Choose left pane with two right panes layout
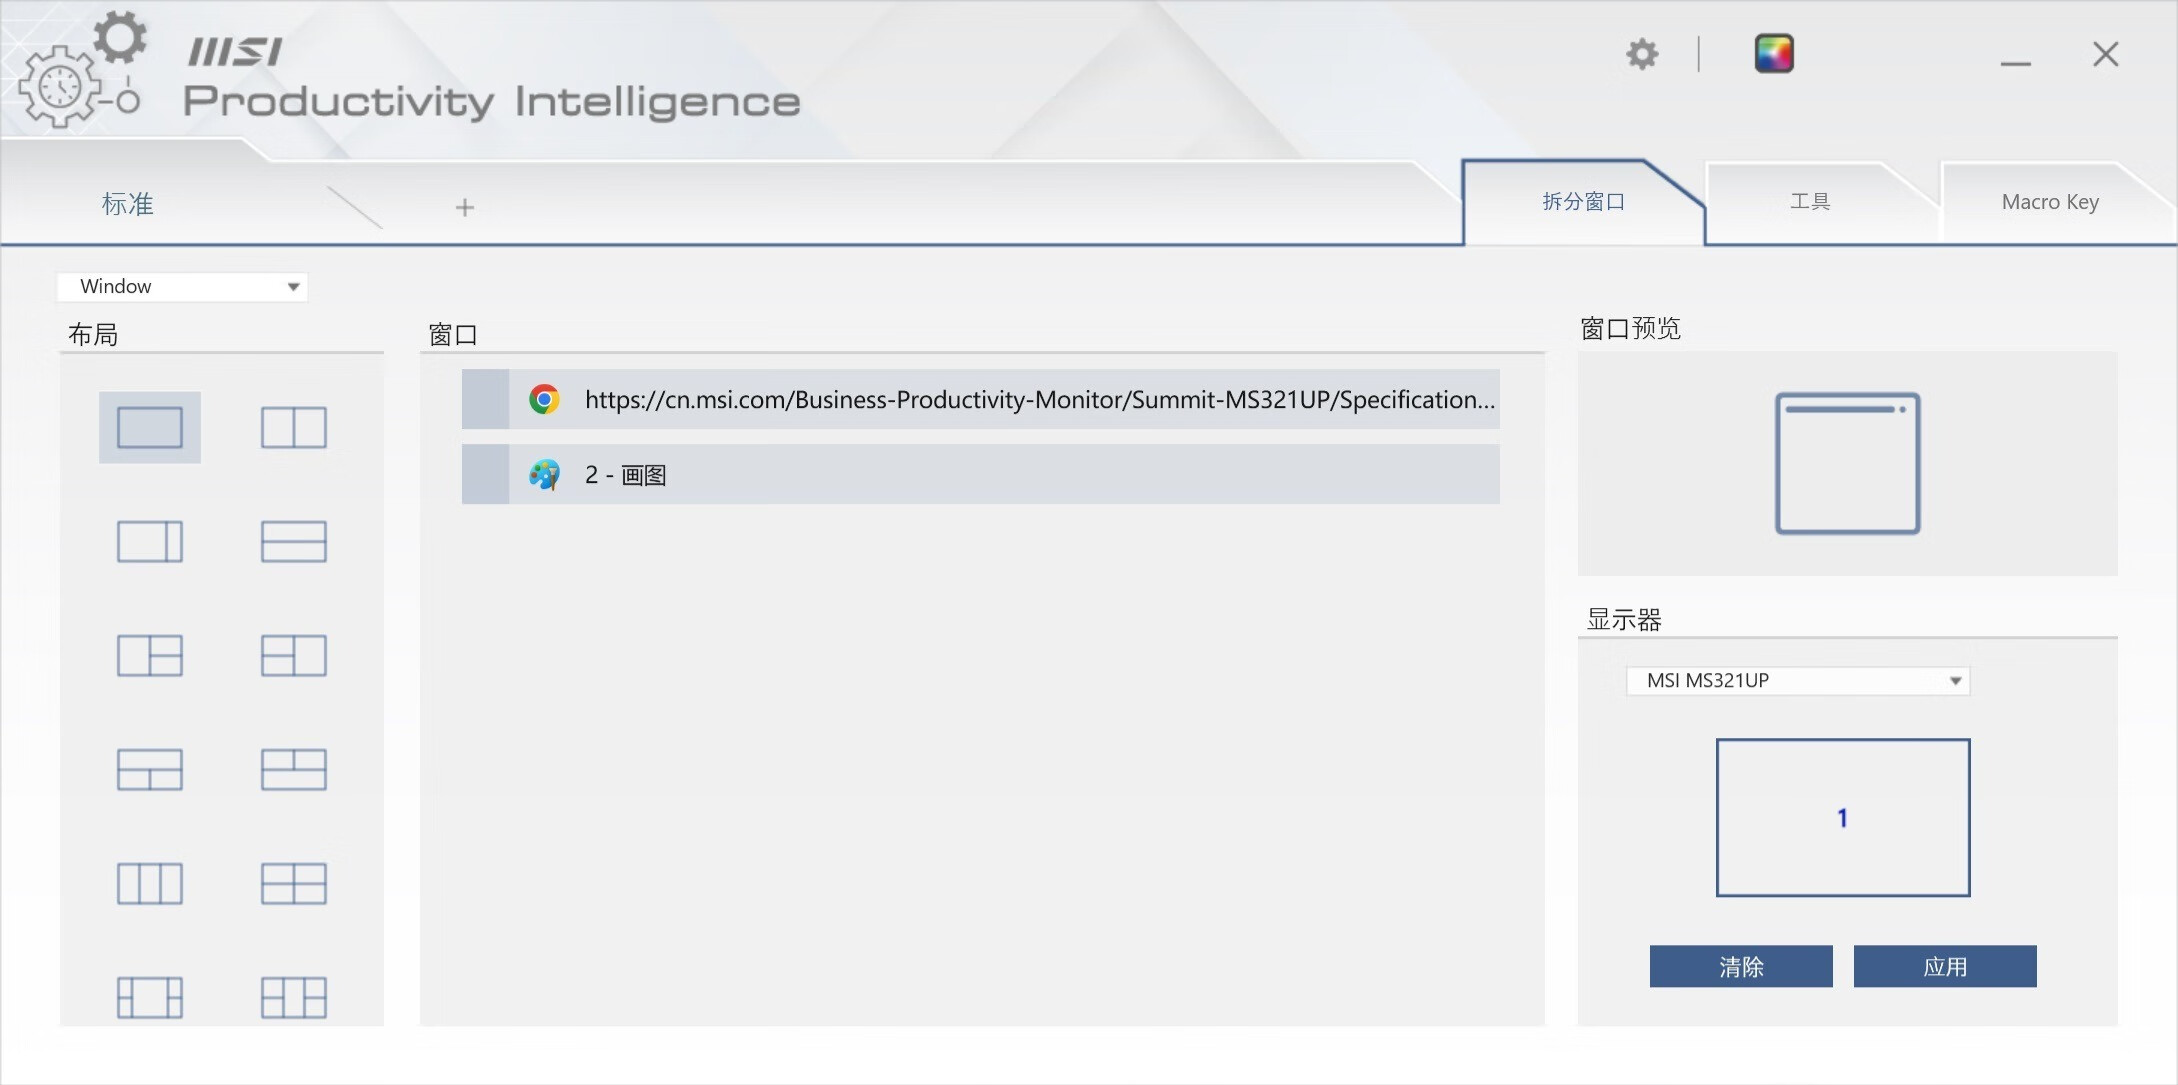The image size is (2178, 1085). pos(150,655)
